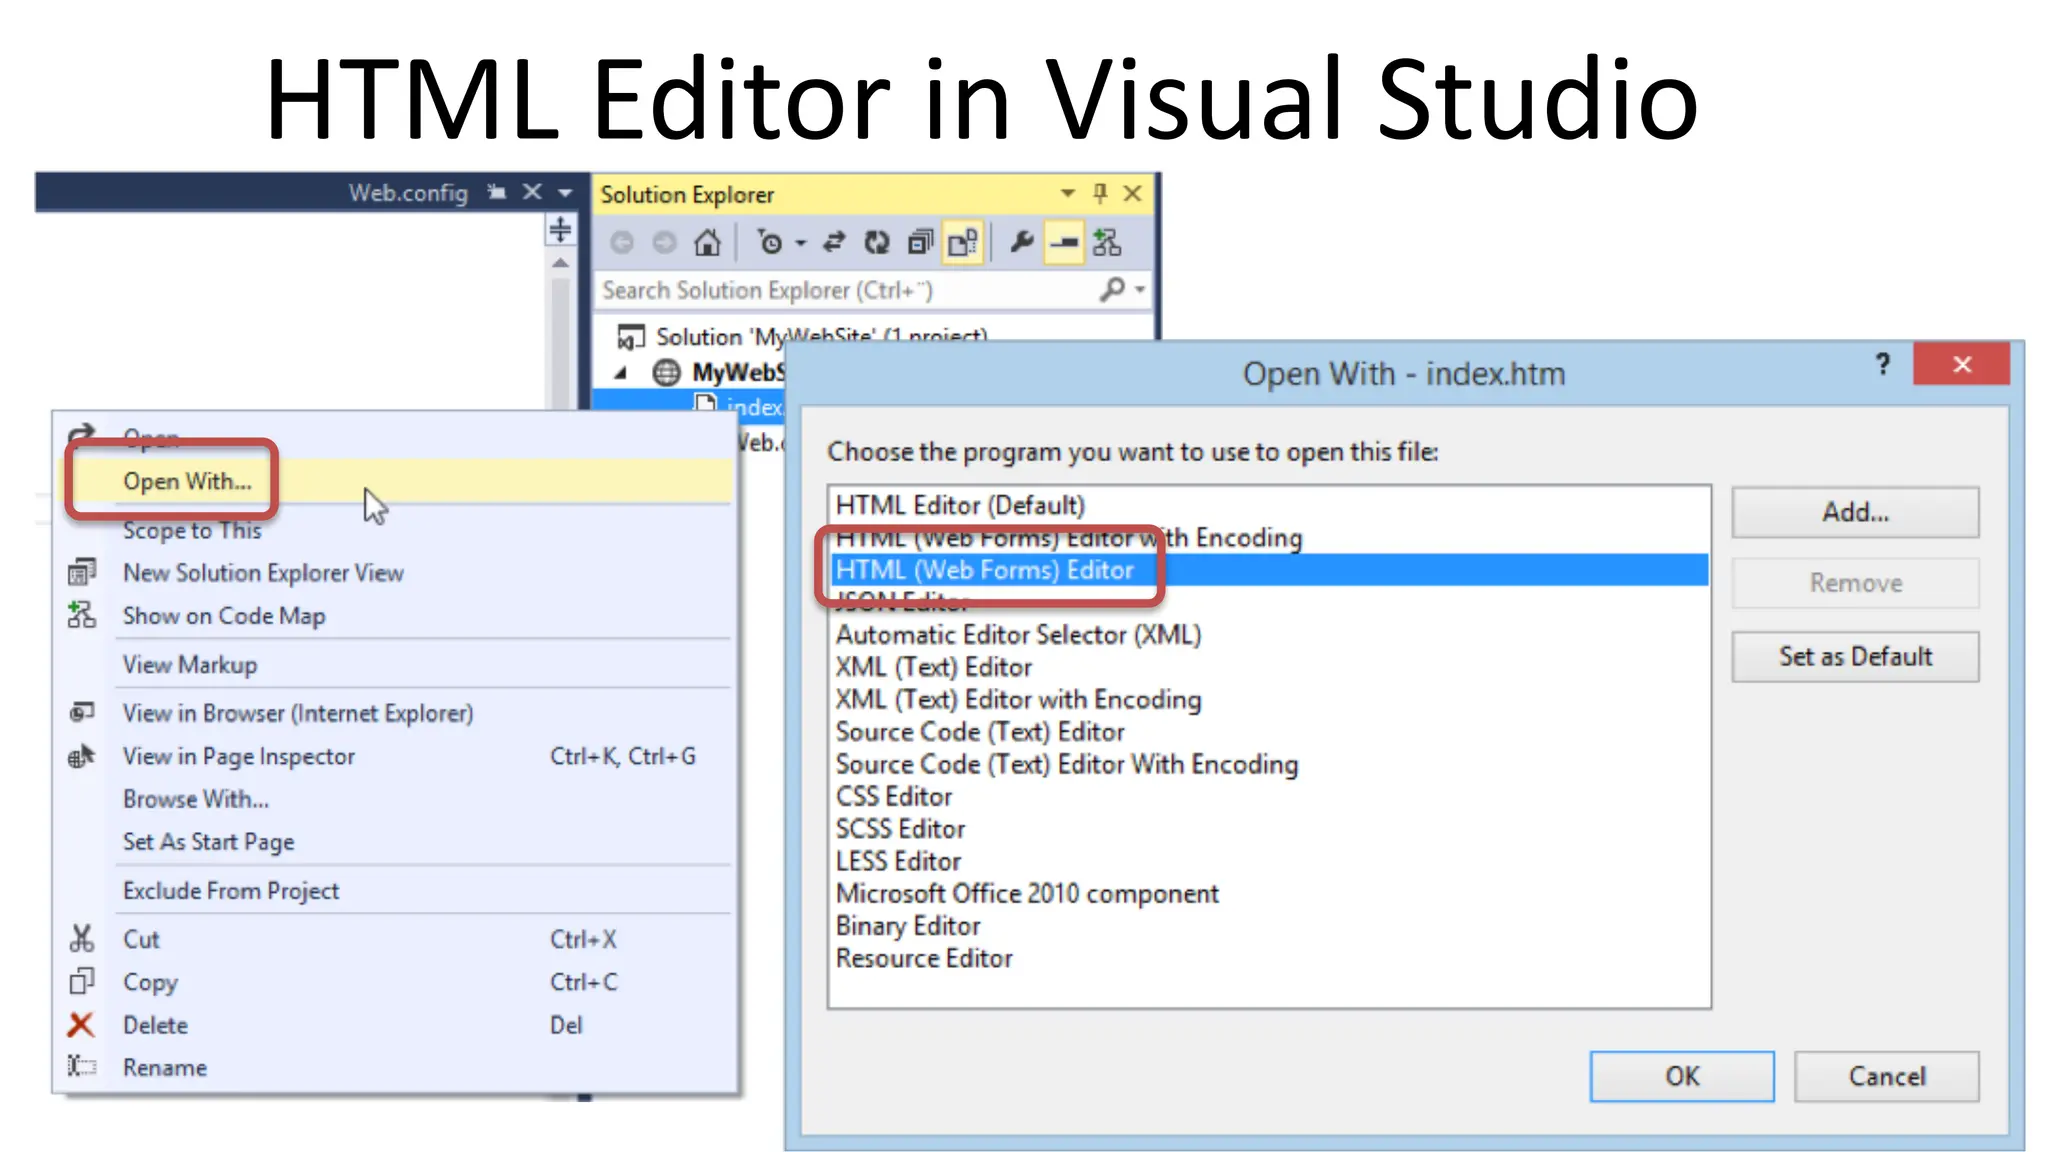Open Properties using the wrench icon
Viewport: 2048px width, 1152px height.
click(x=1021, y=243)
